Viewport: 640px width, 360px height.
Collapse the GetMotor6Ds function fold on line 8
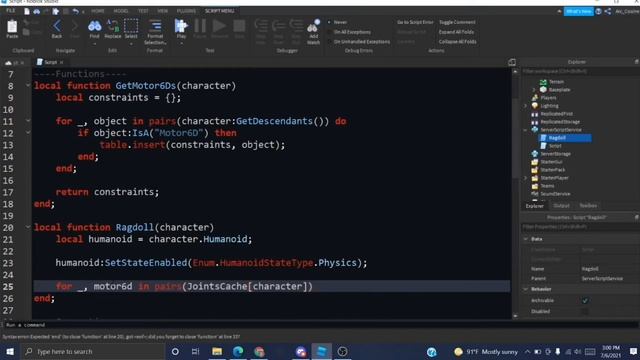tap(28, 85)
